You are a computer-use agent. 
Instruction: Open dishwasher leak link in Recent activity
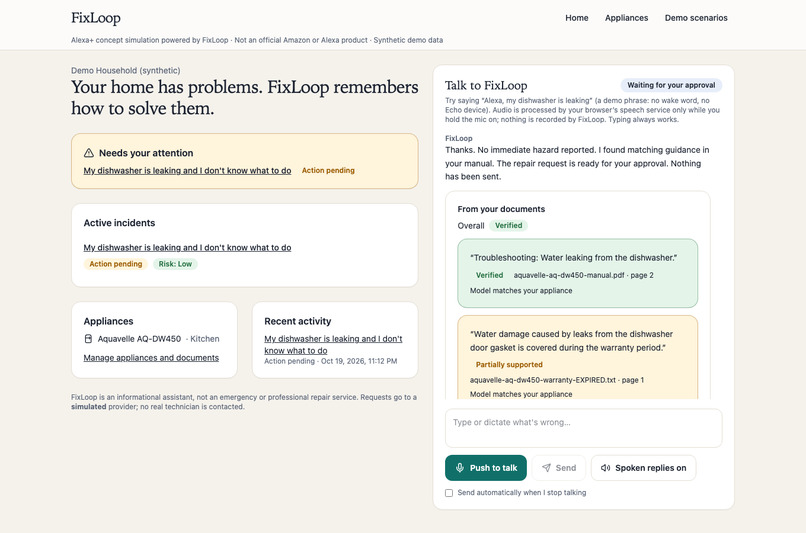333,345
